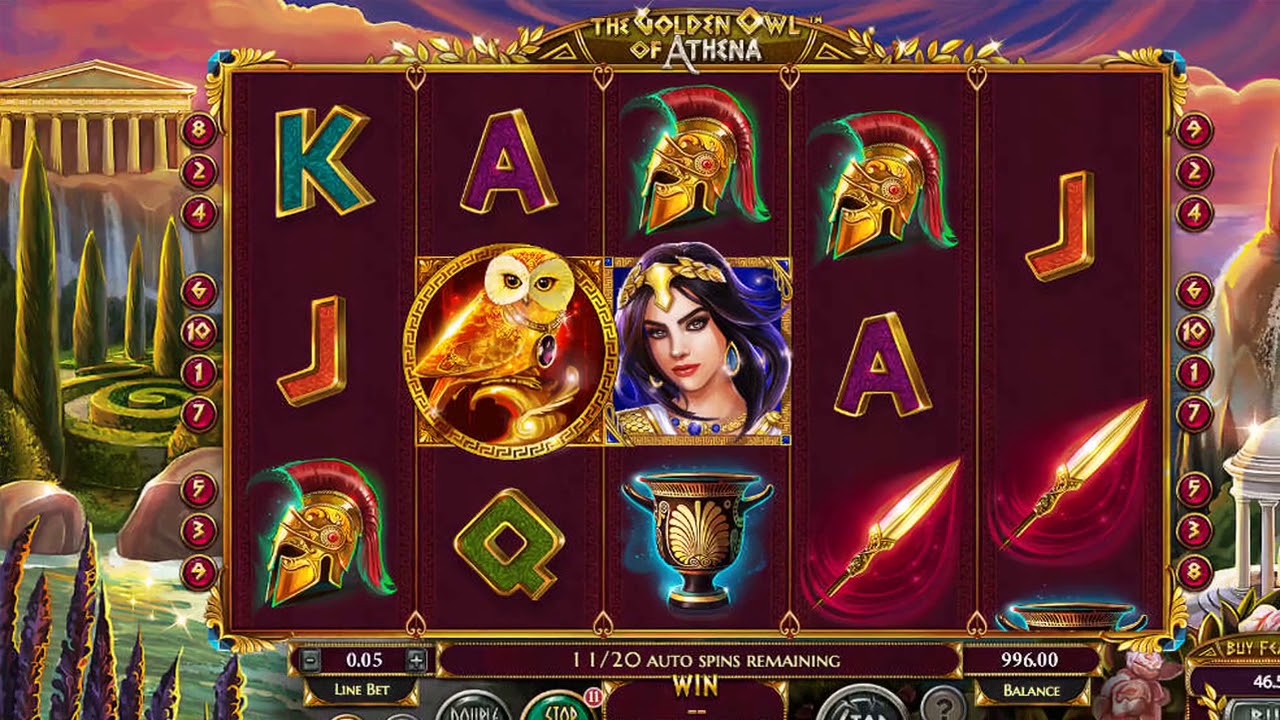Select payline 7 marker on left
This screenshot has height=720, width=1280.
pyautogui.click(x=199, y=413)
